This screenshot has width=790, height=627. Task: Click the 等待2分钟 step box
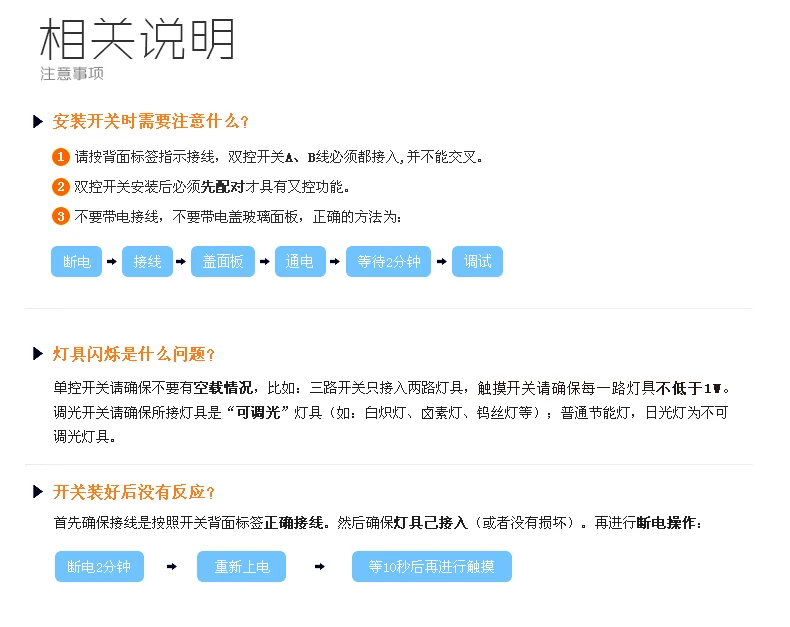(x=388, y=262)
